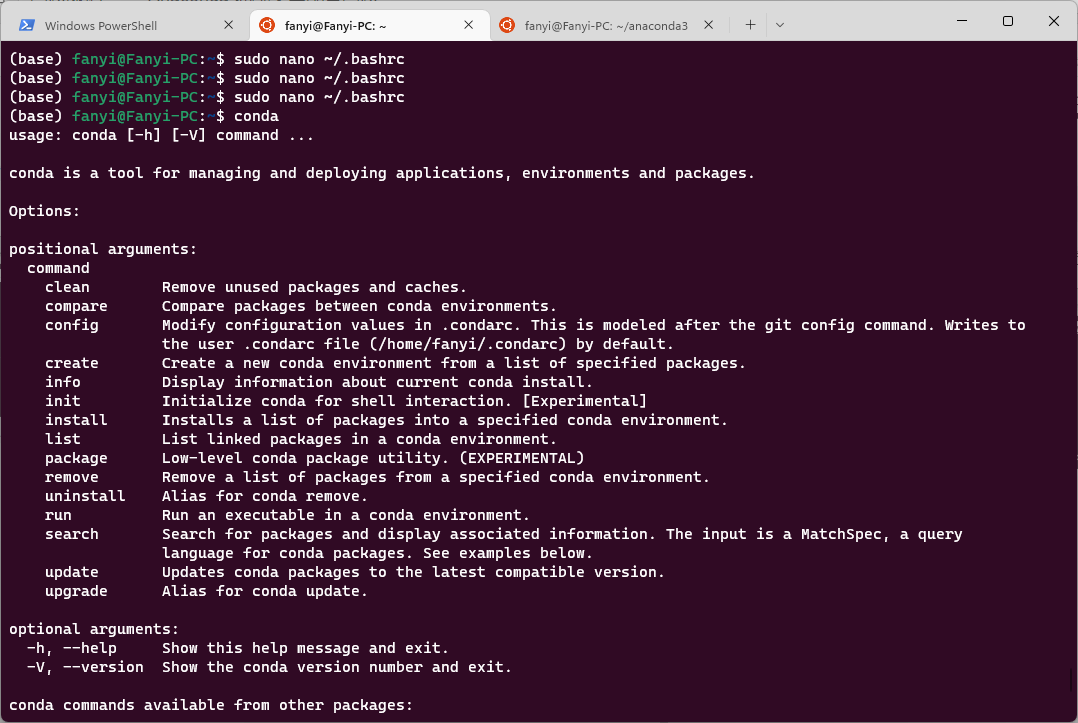
Task: Click the Ubuntu icon on the ~ tab
Action: [267, 25]
